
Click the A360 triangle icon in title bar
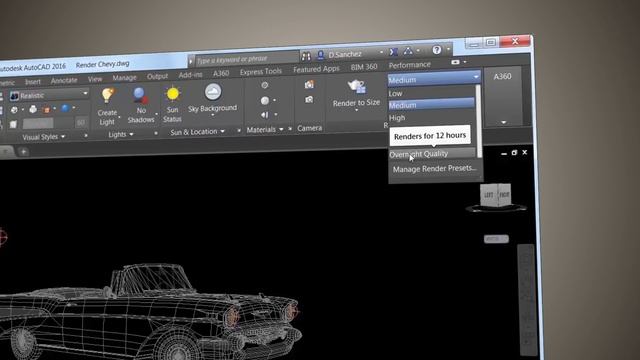click(x=408, y=51)
